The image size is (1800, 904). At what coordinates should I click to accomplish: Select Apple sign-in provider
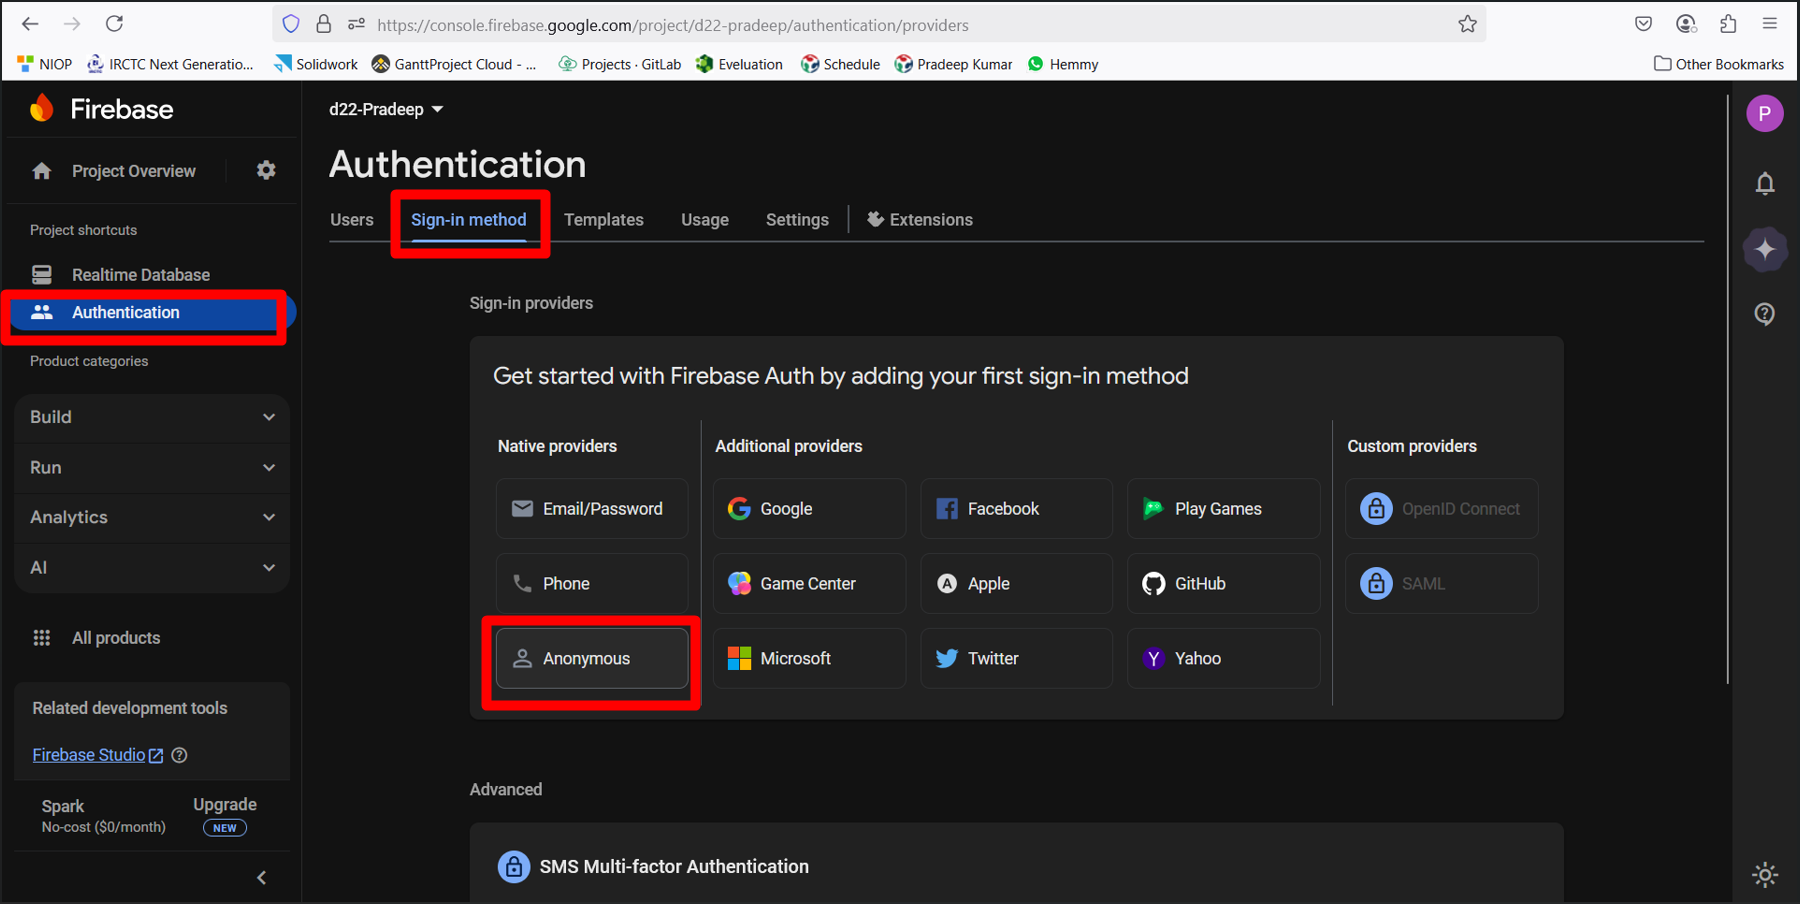click(1016, 583)
